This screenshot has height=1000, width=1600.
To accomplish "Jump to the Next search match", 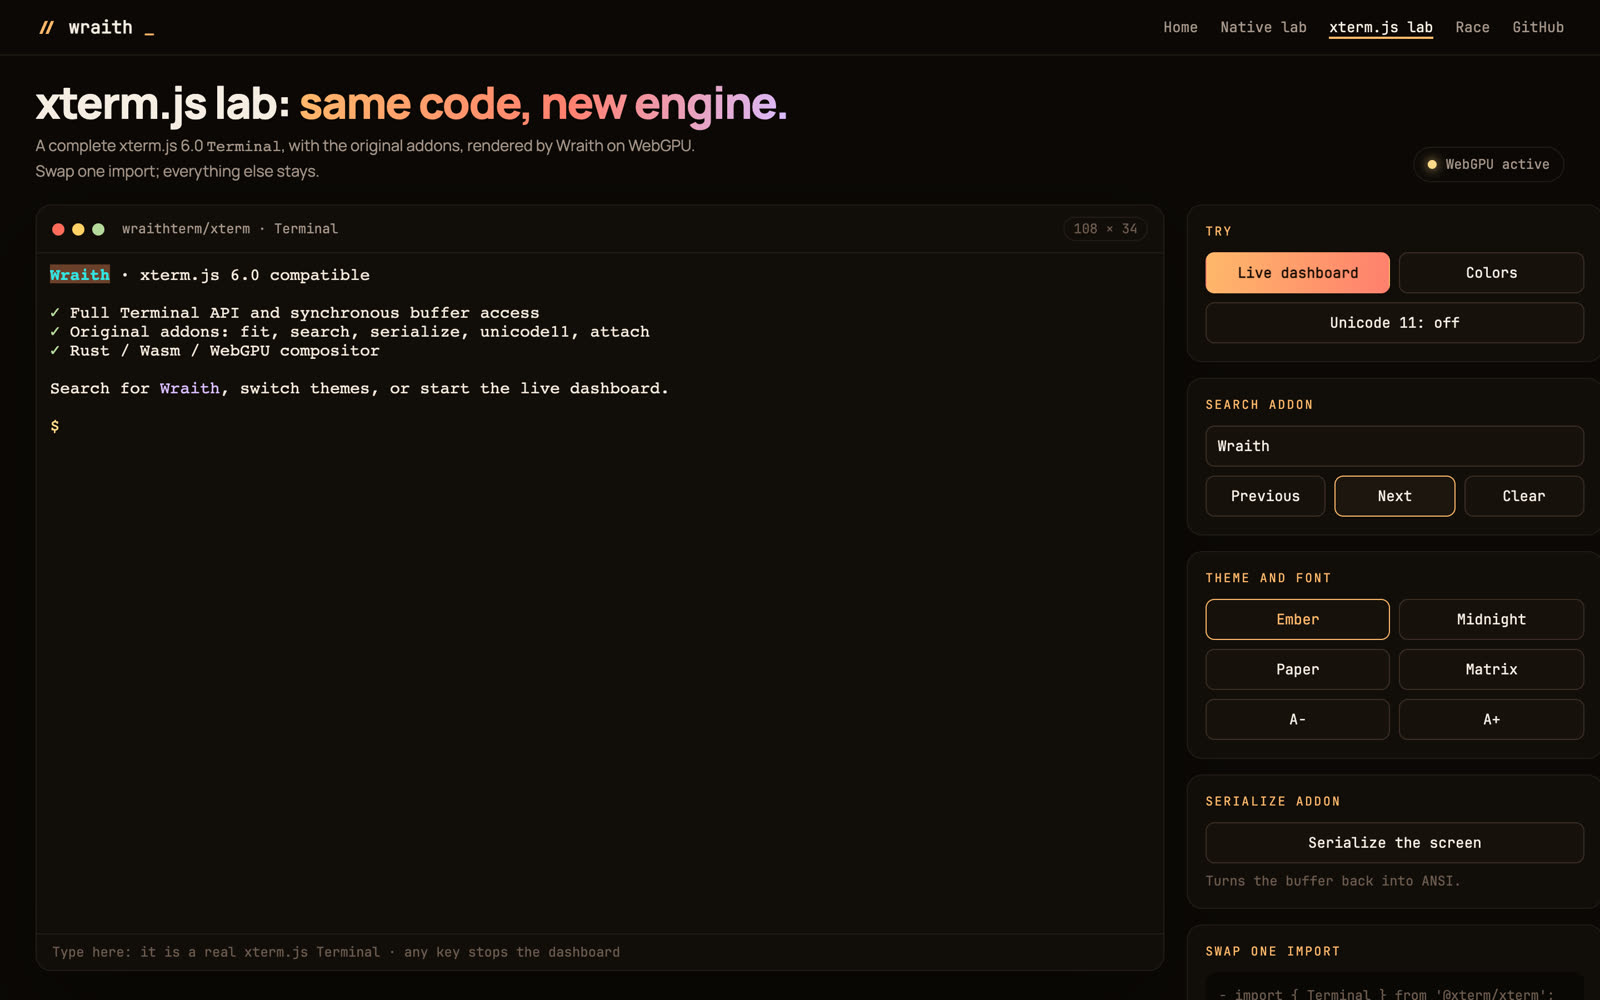I will pos(1394,496).
